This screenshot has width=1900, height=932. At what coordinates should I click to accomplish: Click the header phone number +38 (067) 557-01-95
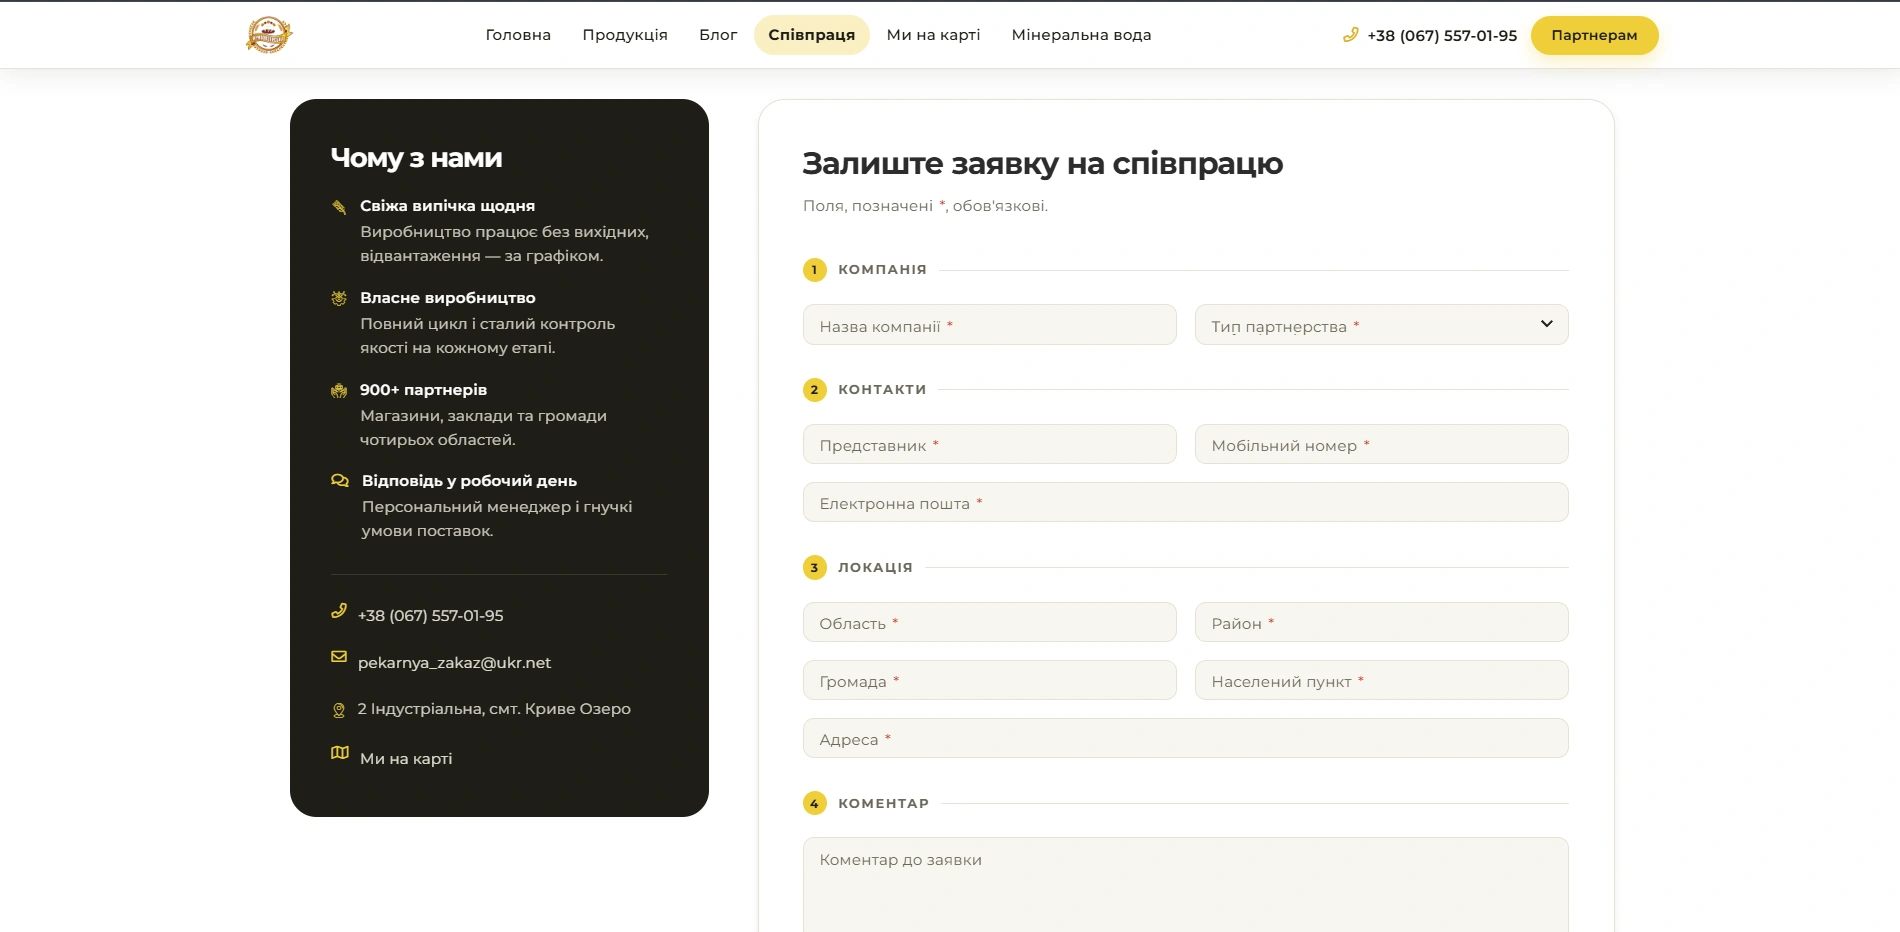click(x=1442, y=35)
